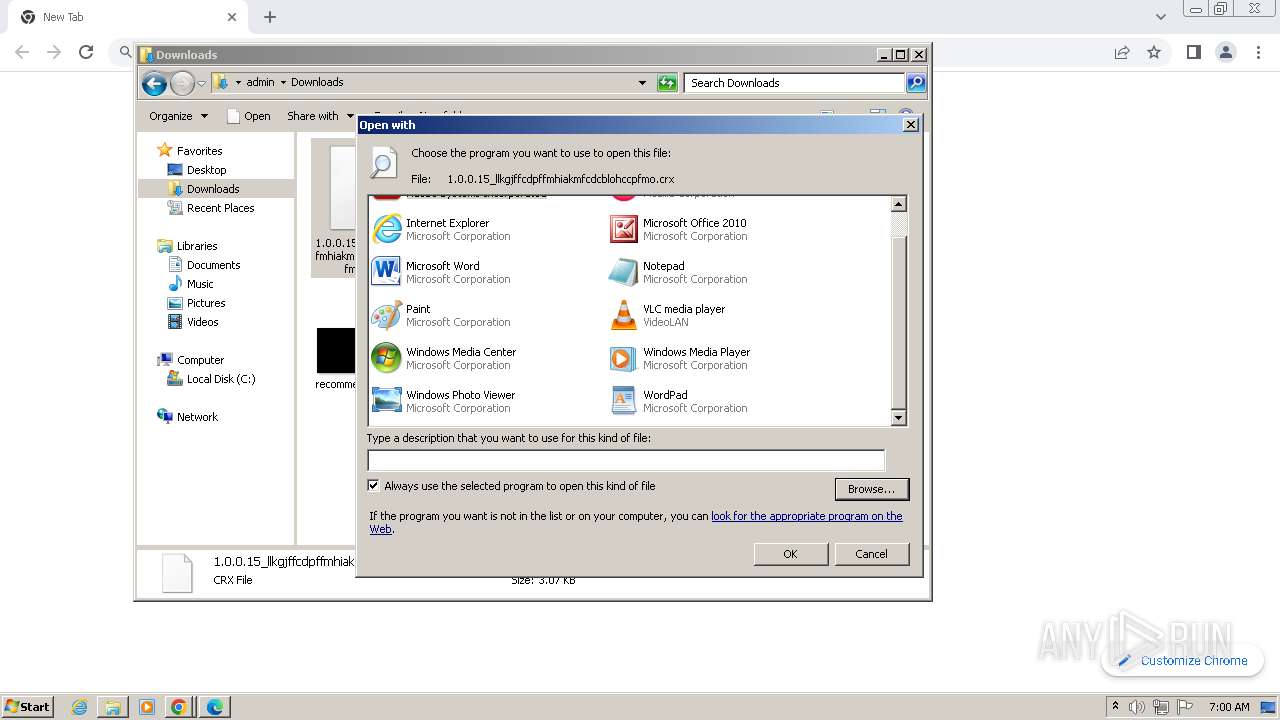Open Chrome side panel icon
The image size is (1280, 720).
click(x=1193, y=52)
